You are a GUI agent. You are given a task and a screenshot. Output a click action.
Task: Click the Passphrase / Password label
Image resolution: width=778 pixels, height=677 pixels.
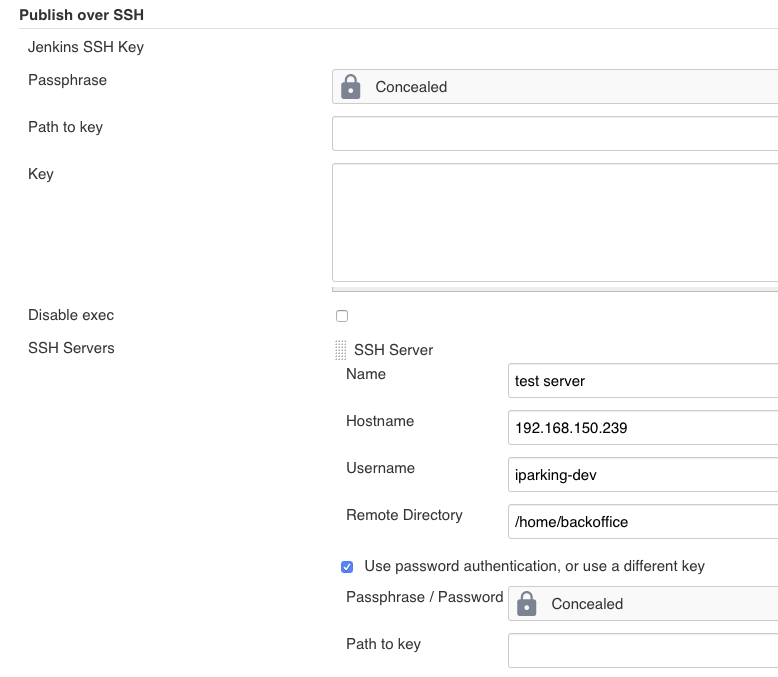425,597
